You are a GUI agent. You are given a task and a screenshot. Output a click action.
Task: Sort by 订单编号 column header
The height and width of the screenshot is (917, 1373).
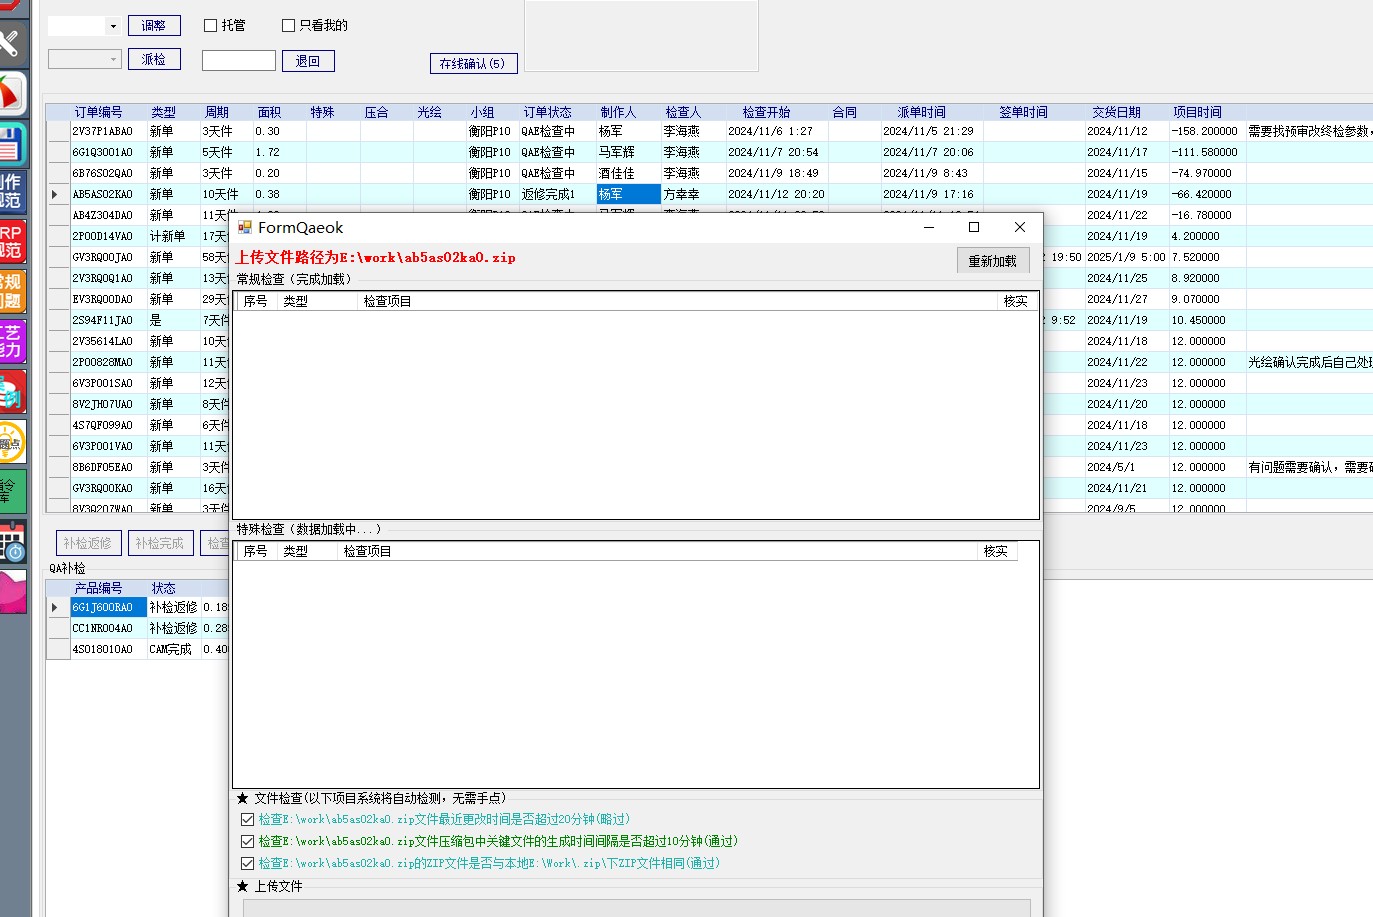pyautogui.click(x=98, y=112)
